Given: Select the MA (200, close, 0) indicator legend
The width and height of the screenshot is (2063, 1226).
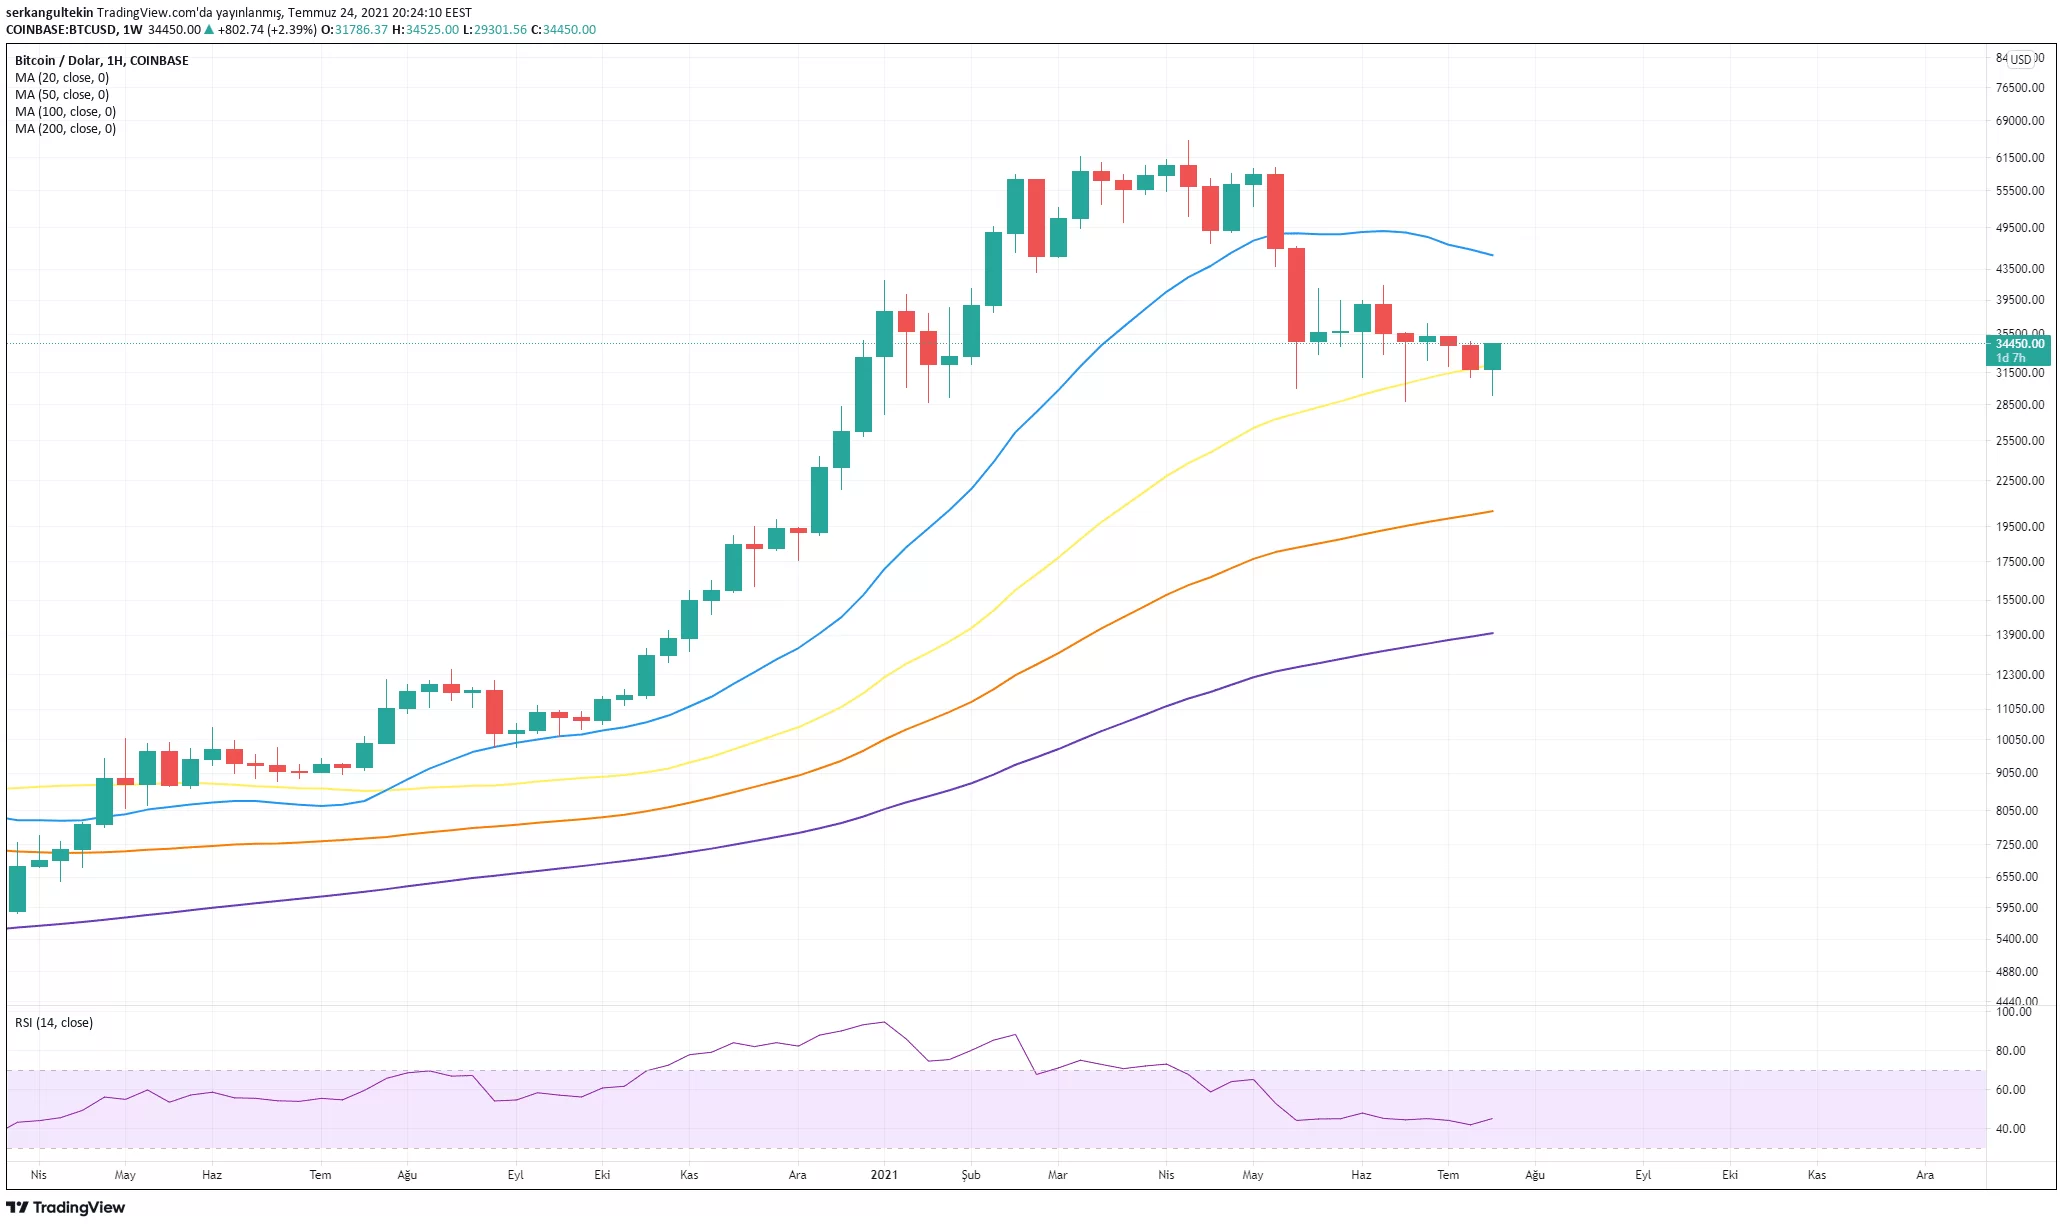Looking at the screenshot, I should (65, 129).
